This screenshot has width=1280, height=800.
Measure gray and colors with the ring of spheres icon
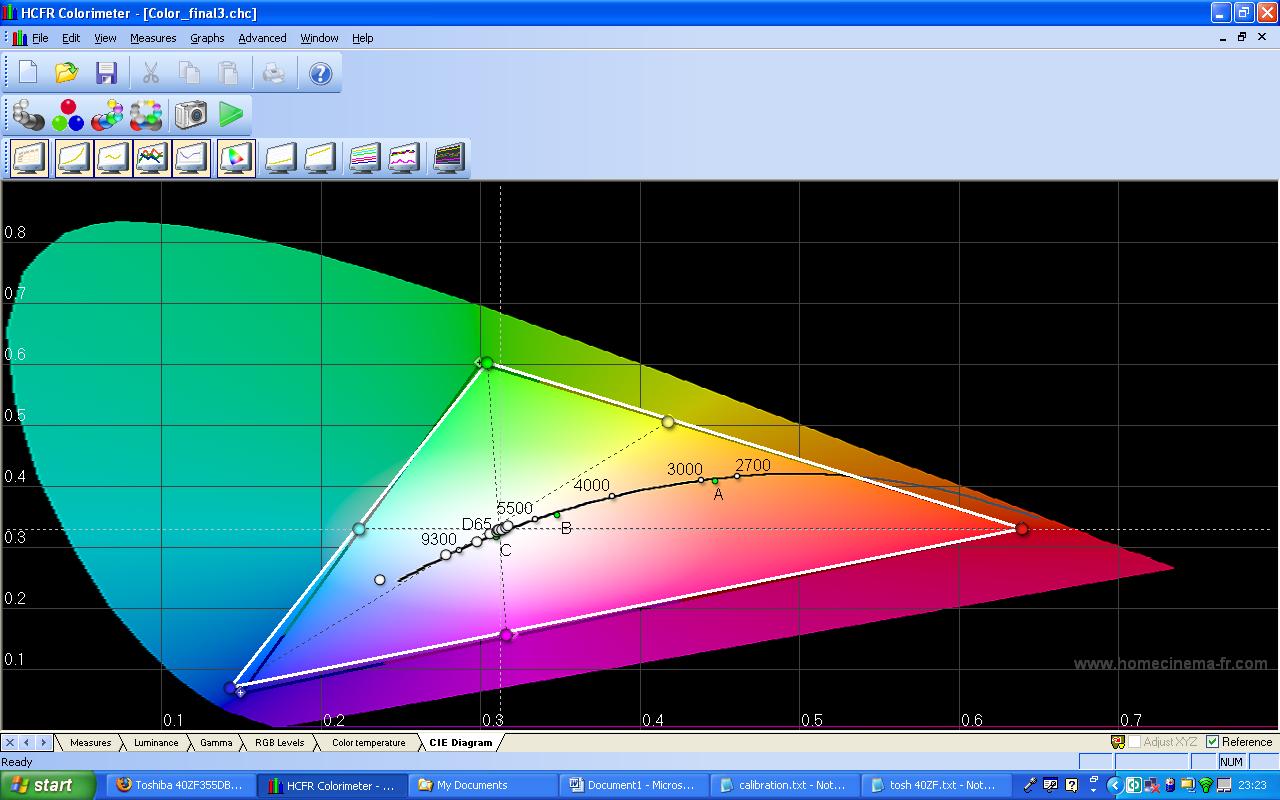coord(146,115)
